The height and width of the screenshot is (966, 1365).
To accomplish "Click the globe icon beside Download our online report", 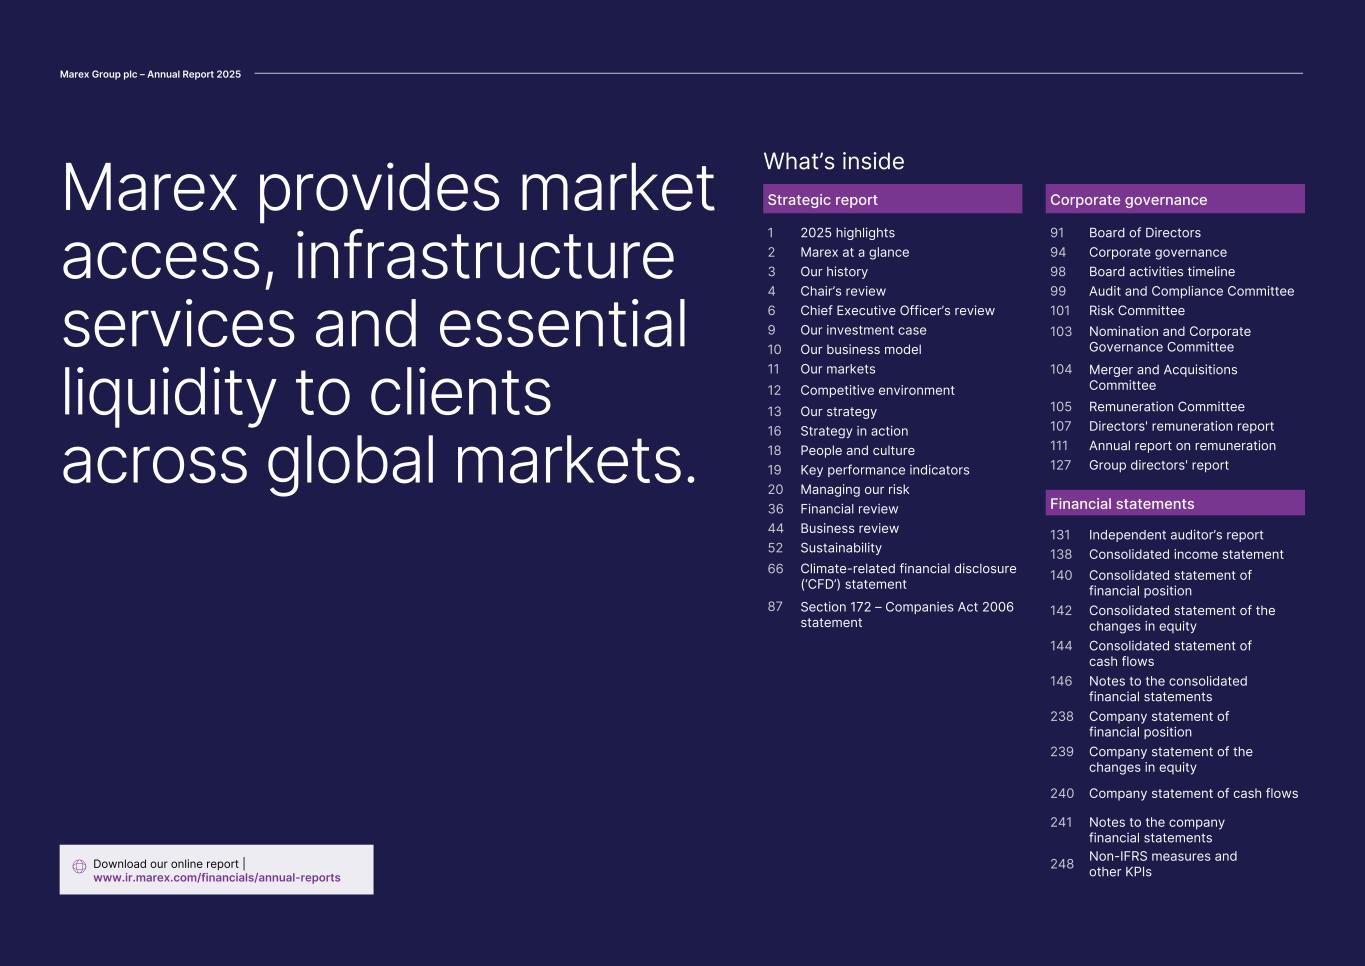I will coord(79,866).
